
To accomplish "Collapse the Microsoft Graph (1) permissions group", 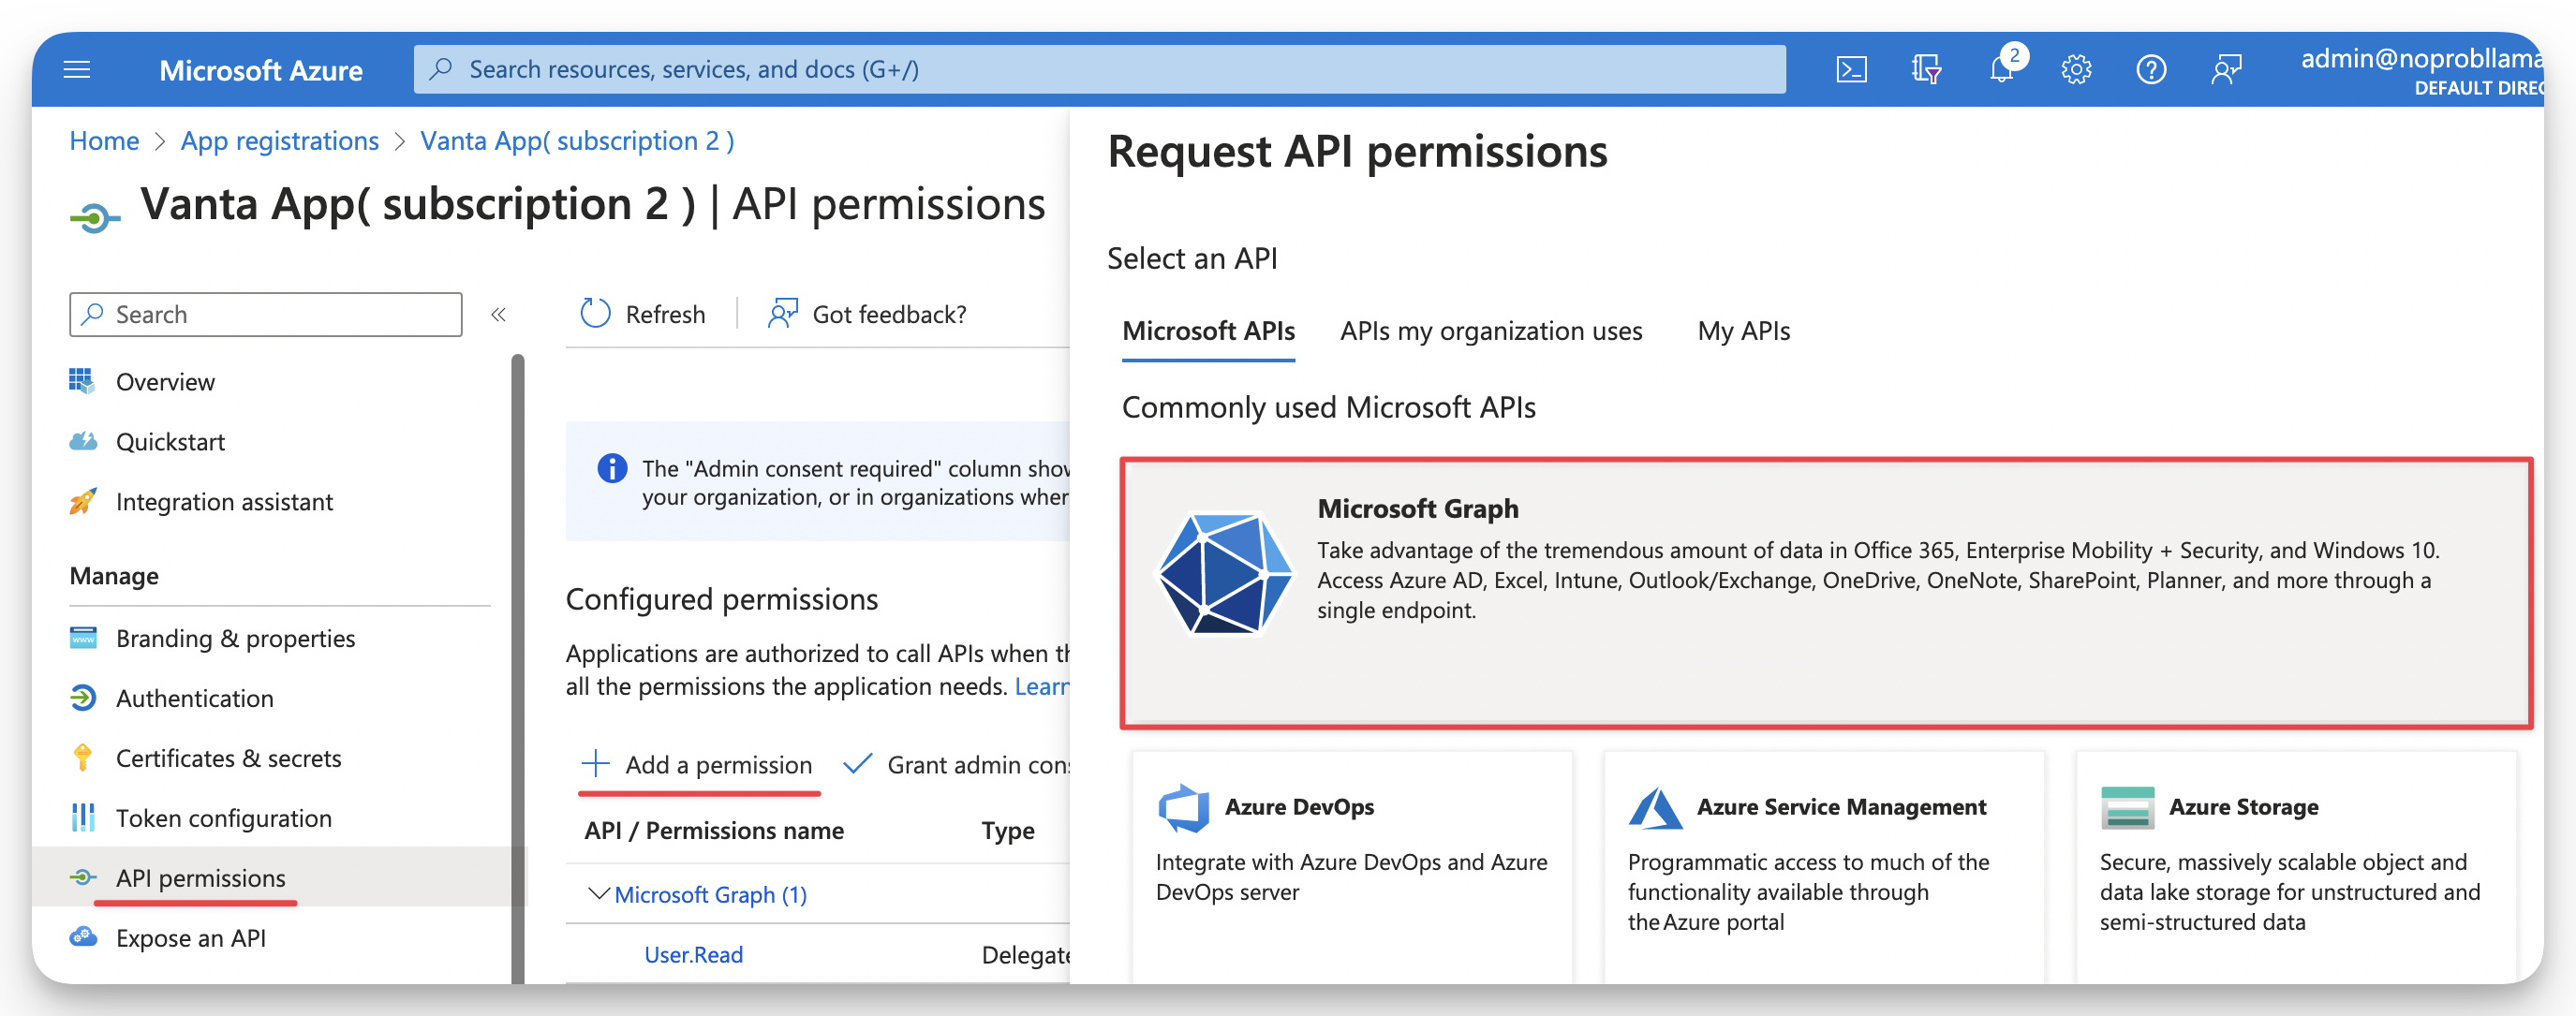I will click(x=598, y=893).
